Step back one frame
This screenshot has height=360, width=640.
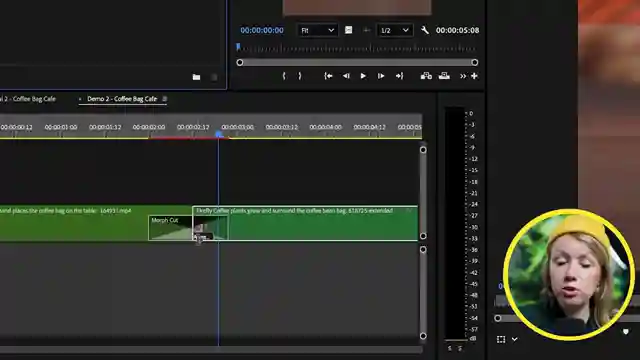click(346, 76)
